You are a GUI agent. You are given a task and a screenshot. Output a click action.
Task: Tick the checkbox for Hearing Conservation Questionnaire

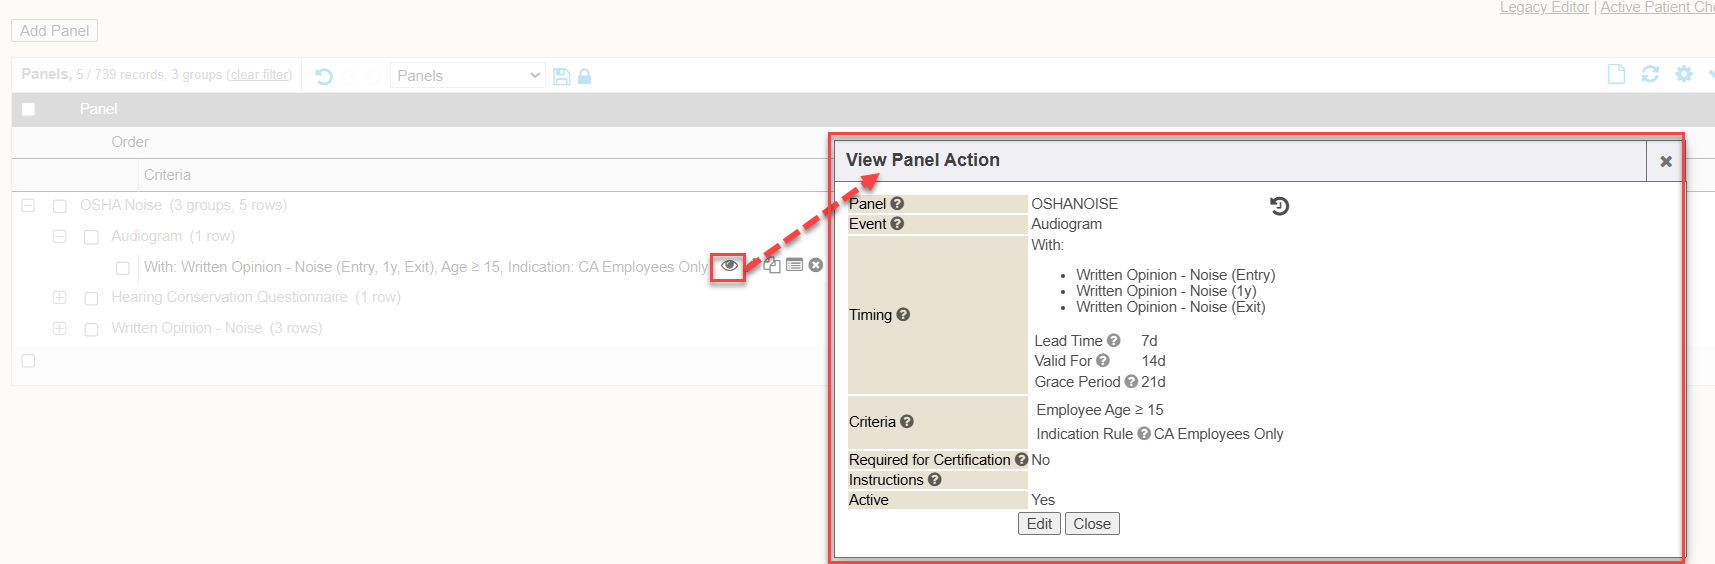(91, 298)
